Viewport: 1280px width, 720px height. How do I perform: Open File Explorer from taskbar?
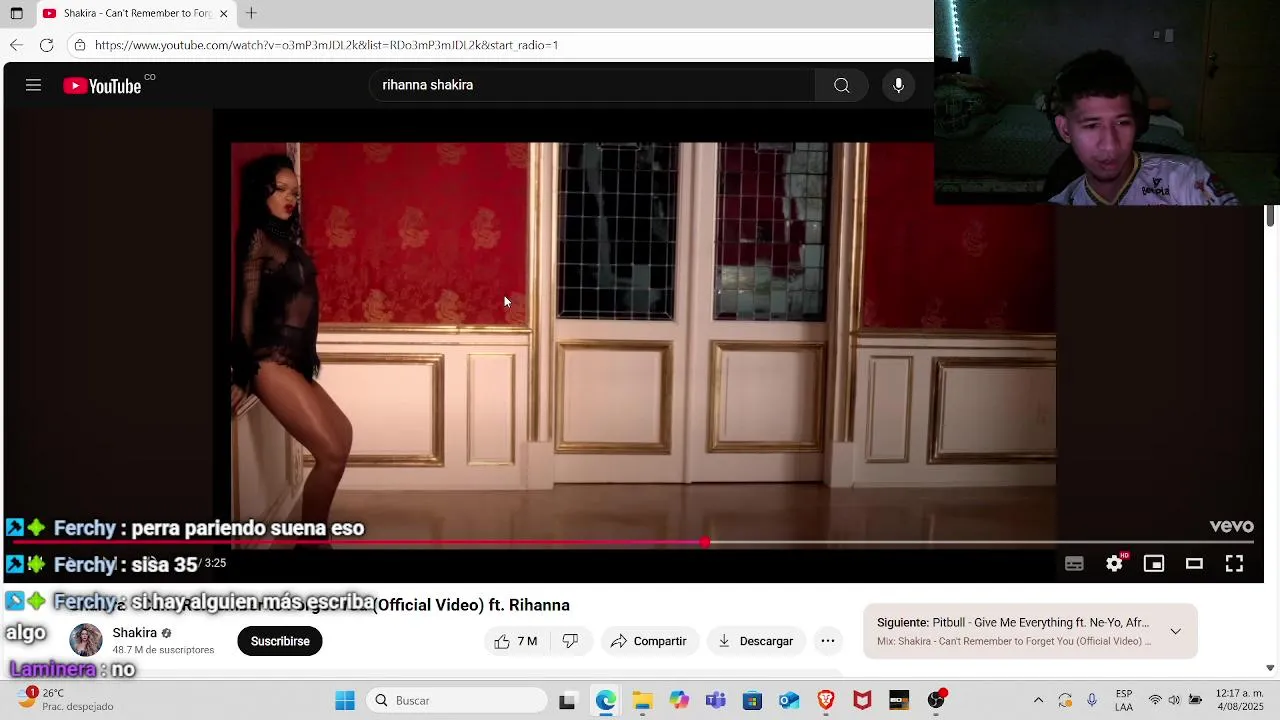pos(642,701)
